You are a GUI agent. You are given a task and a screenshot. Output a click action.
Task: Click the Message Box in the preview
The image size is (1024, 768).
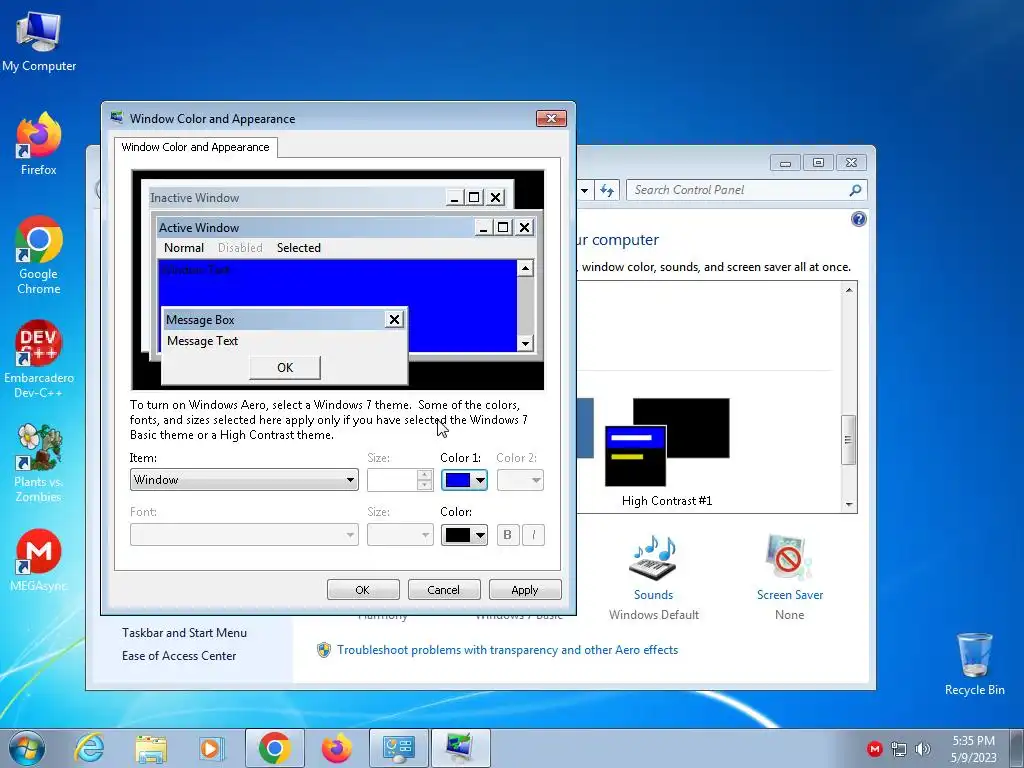coord(285,345)
